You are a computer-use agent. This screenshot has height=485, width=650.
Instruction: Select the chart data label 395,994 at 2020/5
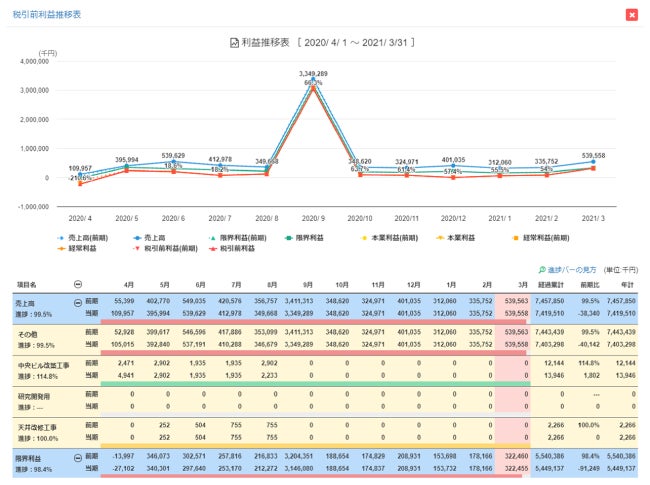(127, 160)
